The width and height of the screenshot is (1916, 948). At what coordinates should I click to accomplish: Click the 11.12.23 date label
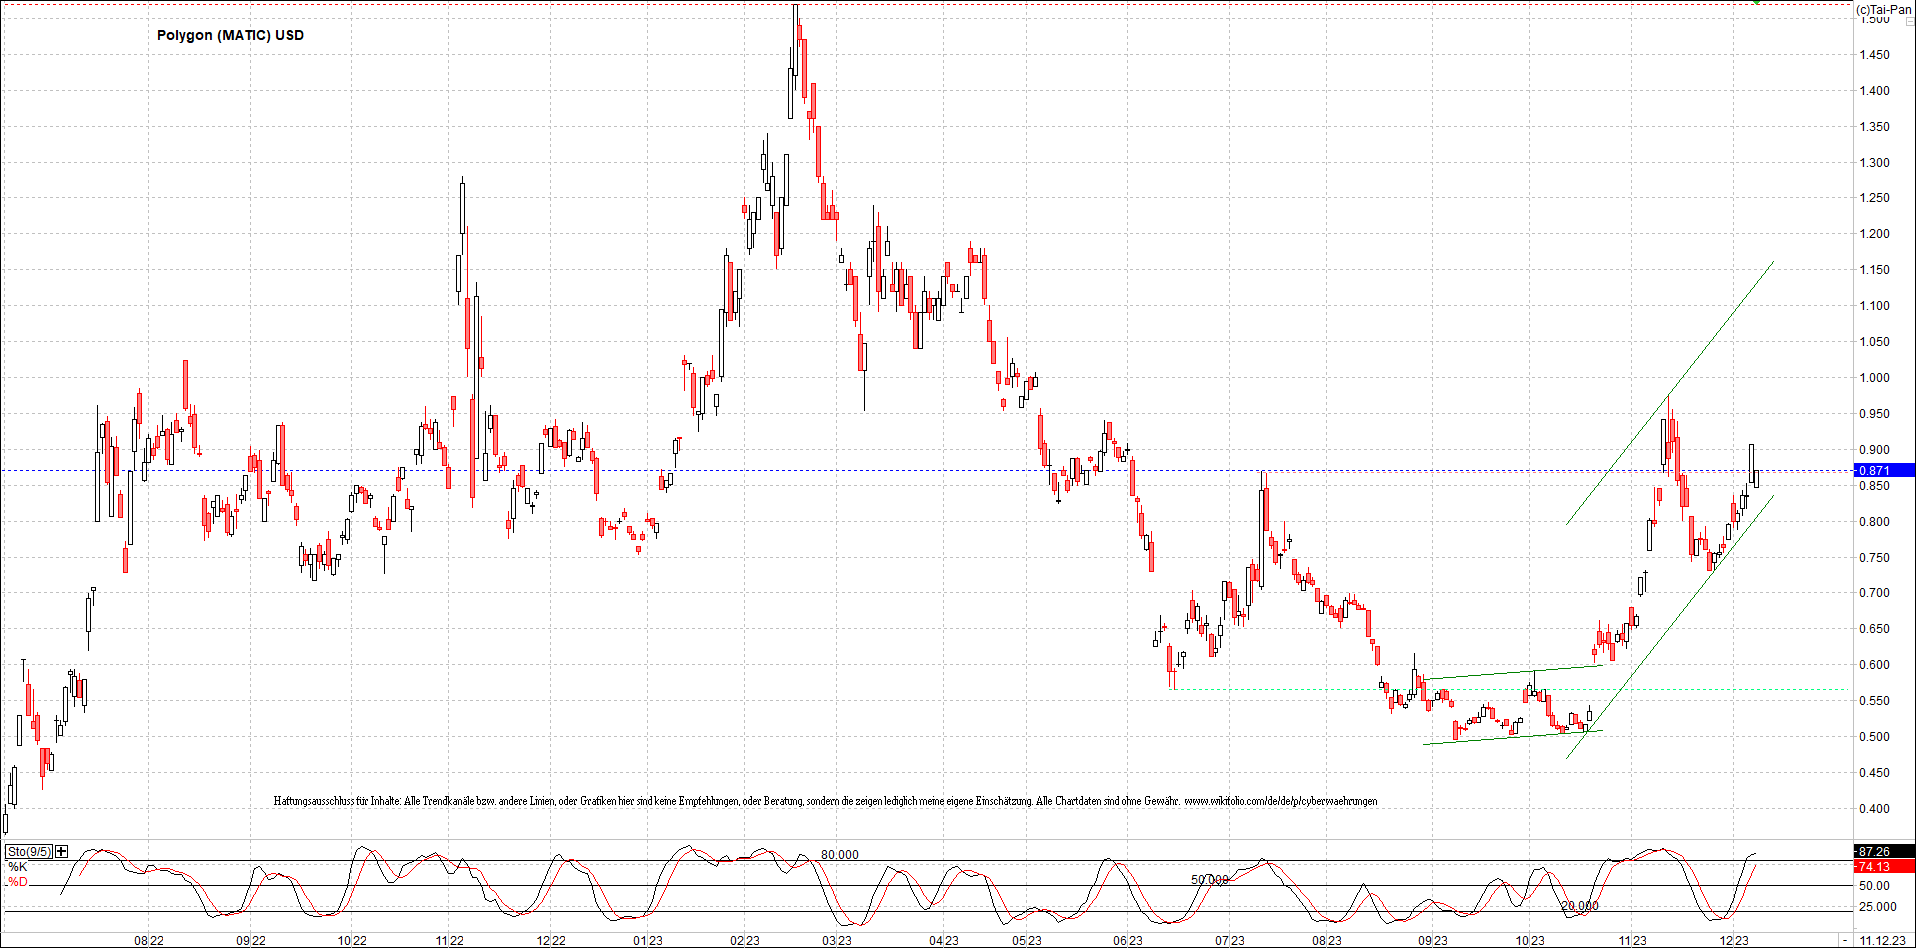point(1882,941)
